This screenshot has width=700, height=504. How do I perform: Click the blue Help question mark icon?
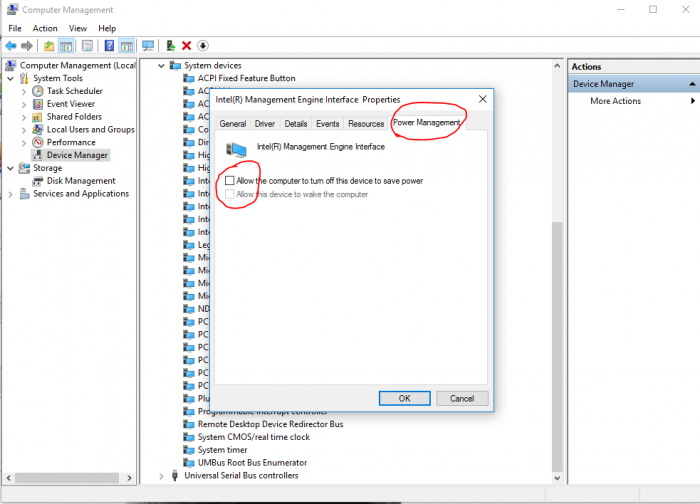pyautogui.click(x=109, y=46)
